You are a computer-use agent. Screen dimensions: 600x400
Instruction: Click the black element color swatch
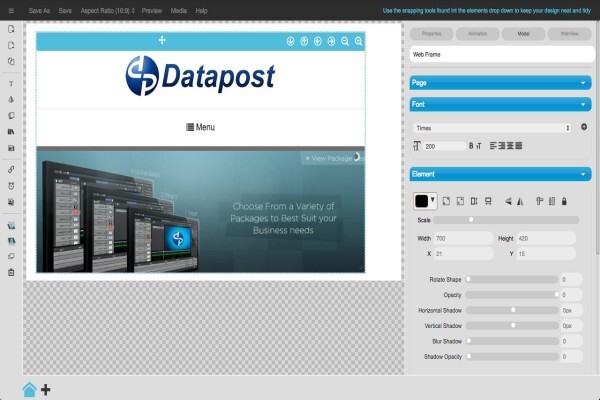tap(421, 201)
